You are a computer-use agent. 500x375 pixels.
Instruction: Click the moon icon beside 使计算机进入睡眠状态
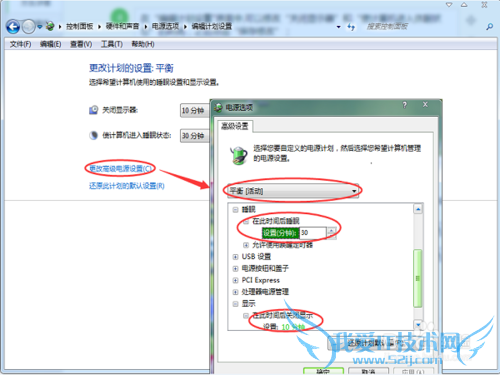94,135
